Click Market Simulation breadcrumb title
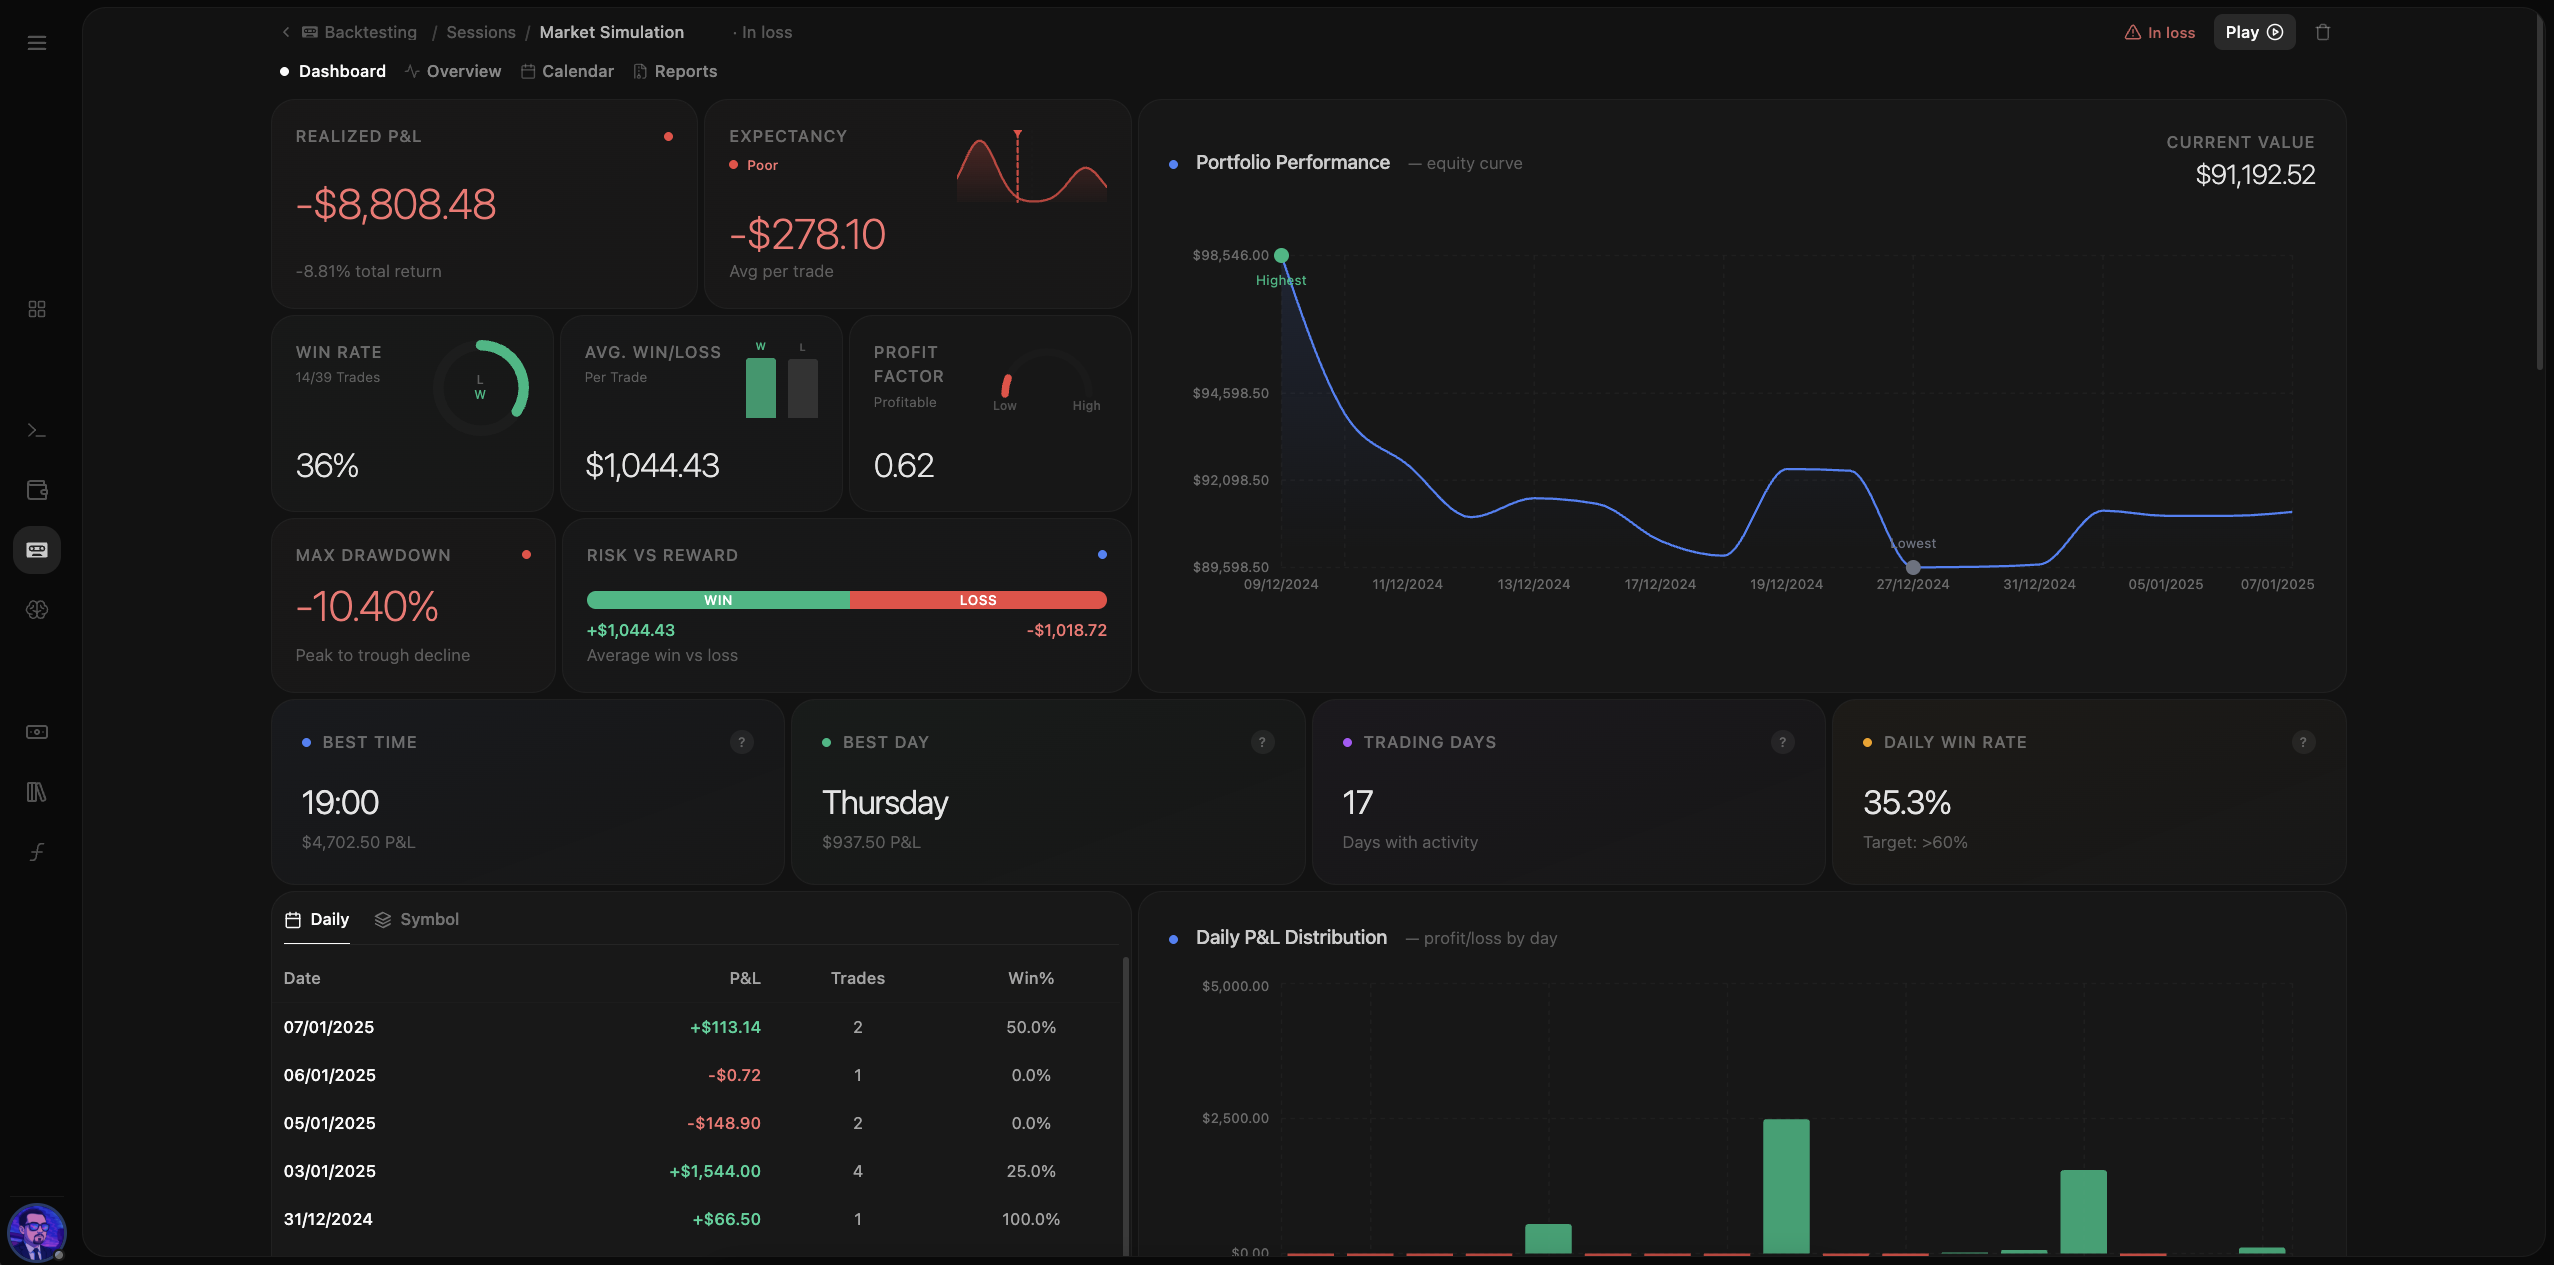 pyautogui.click(x=612, y=32)
